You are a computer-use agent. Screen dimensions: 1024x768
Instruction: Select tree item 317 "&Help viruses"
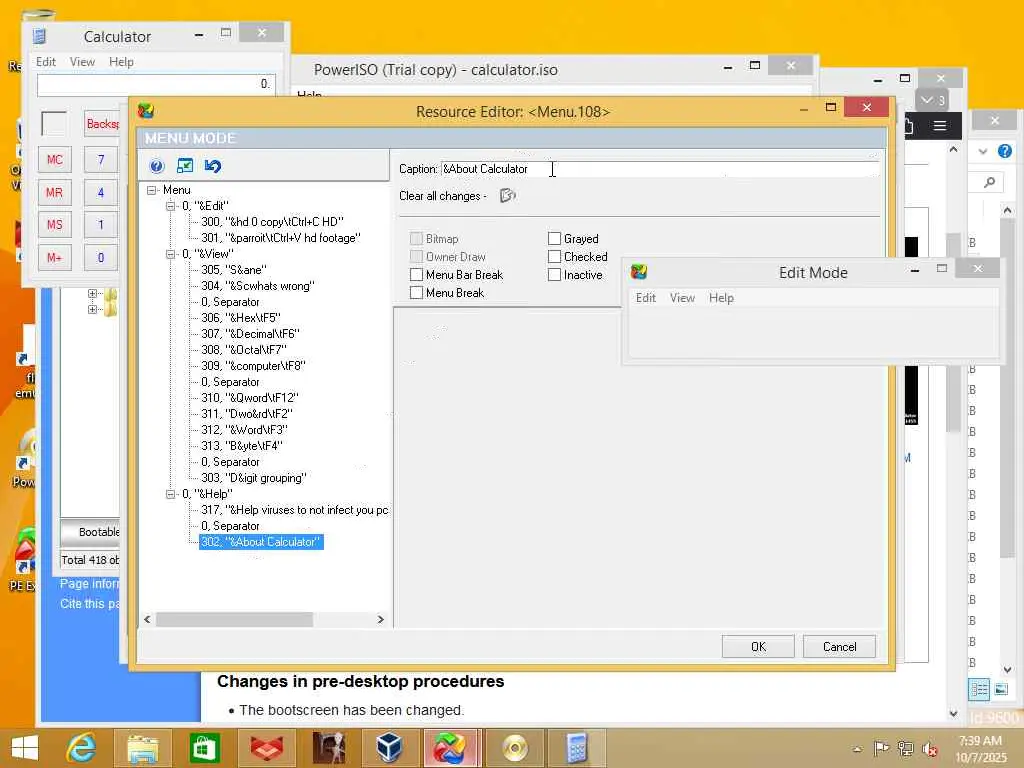(295, 510)
